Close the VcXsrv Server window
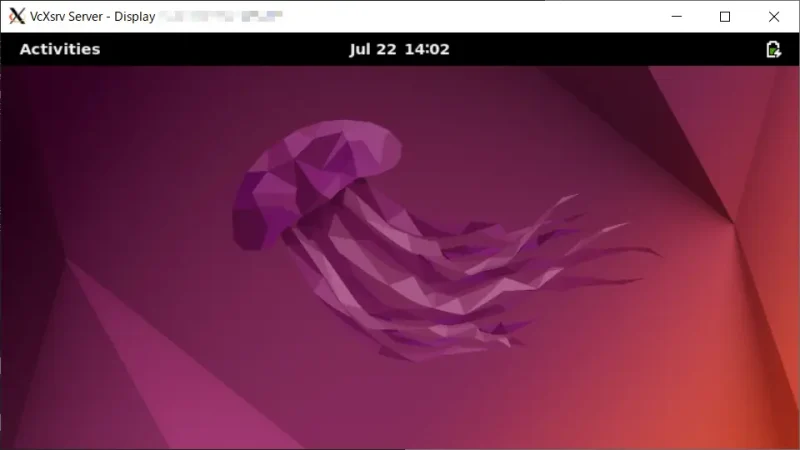800x450 pixels. tap(774, 16)
